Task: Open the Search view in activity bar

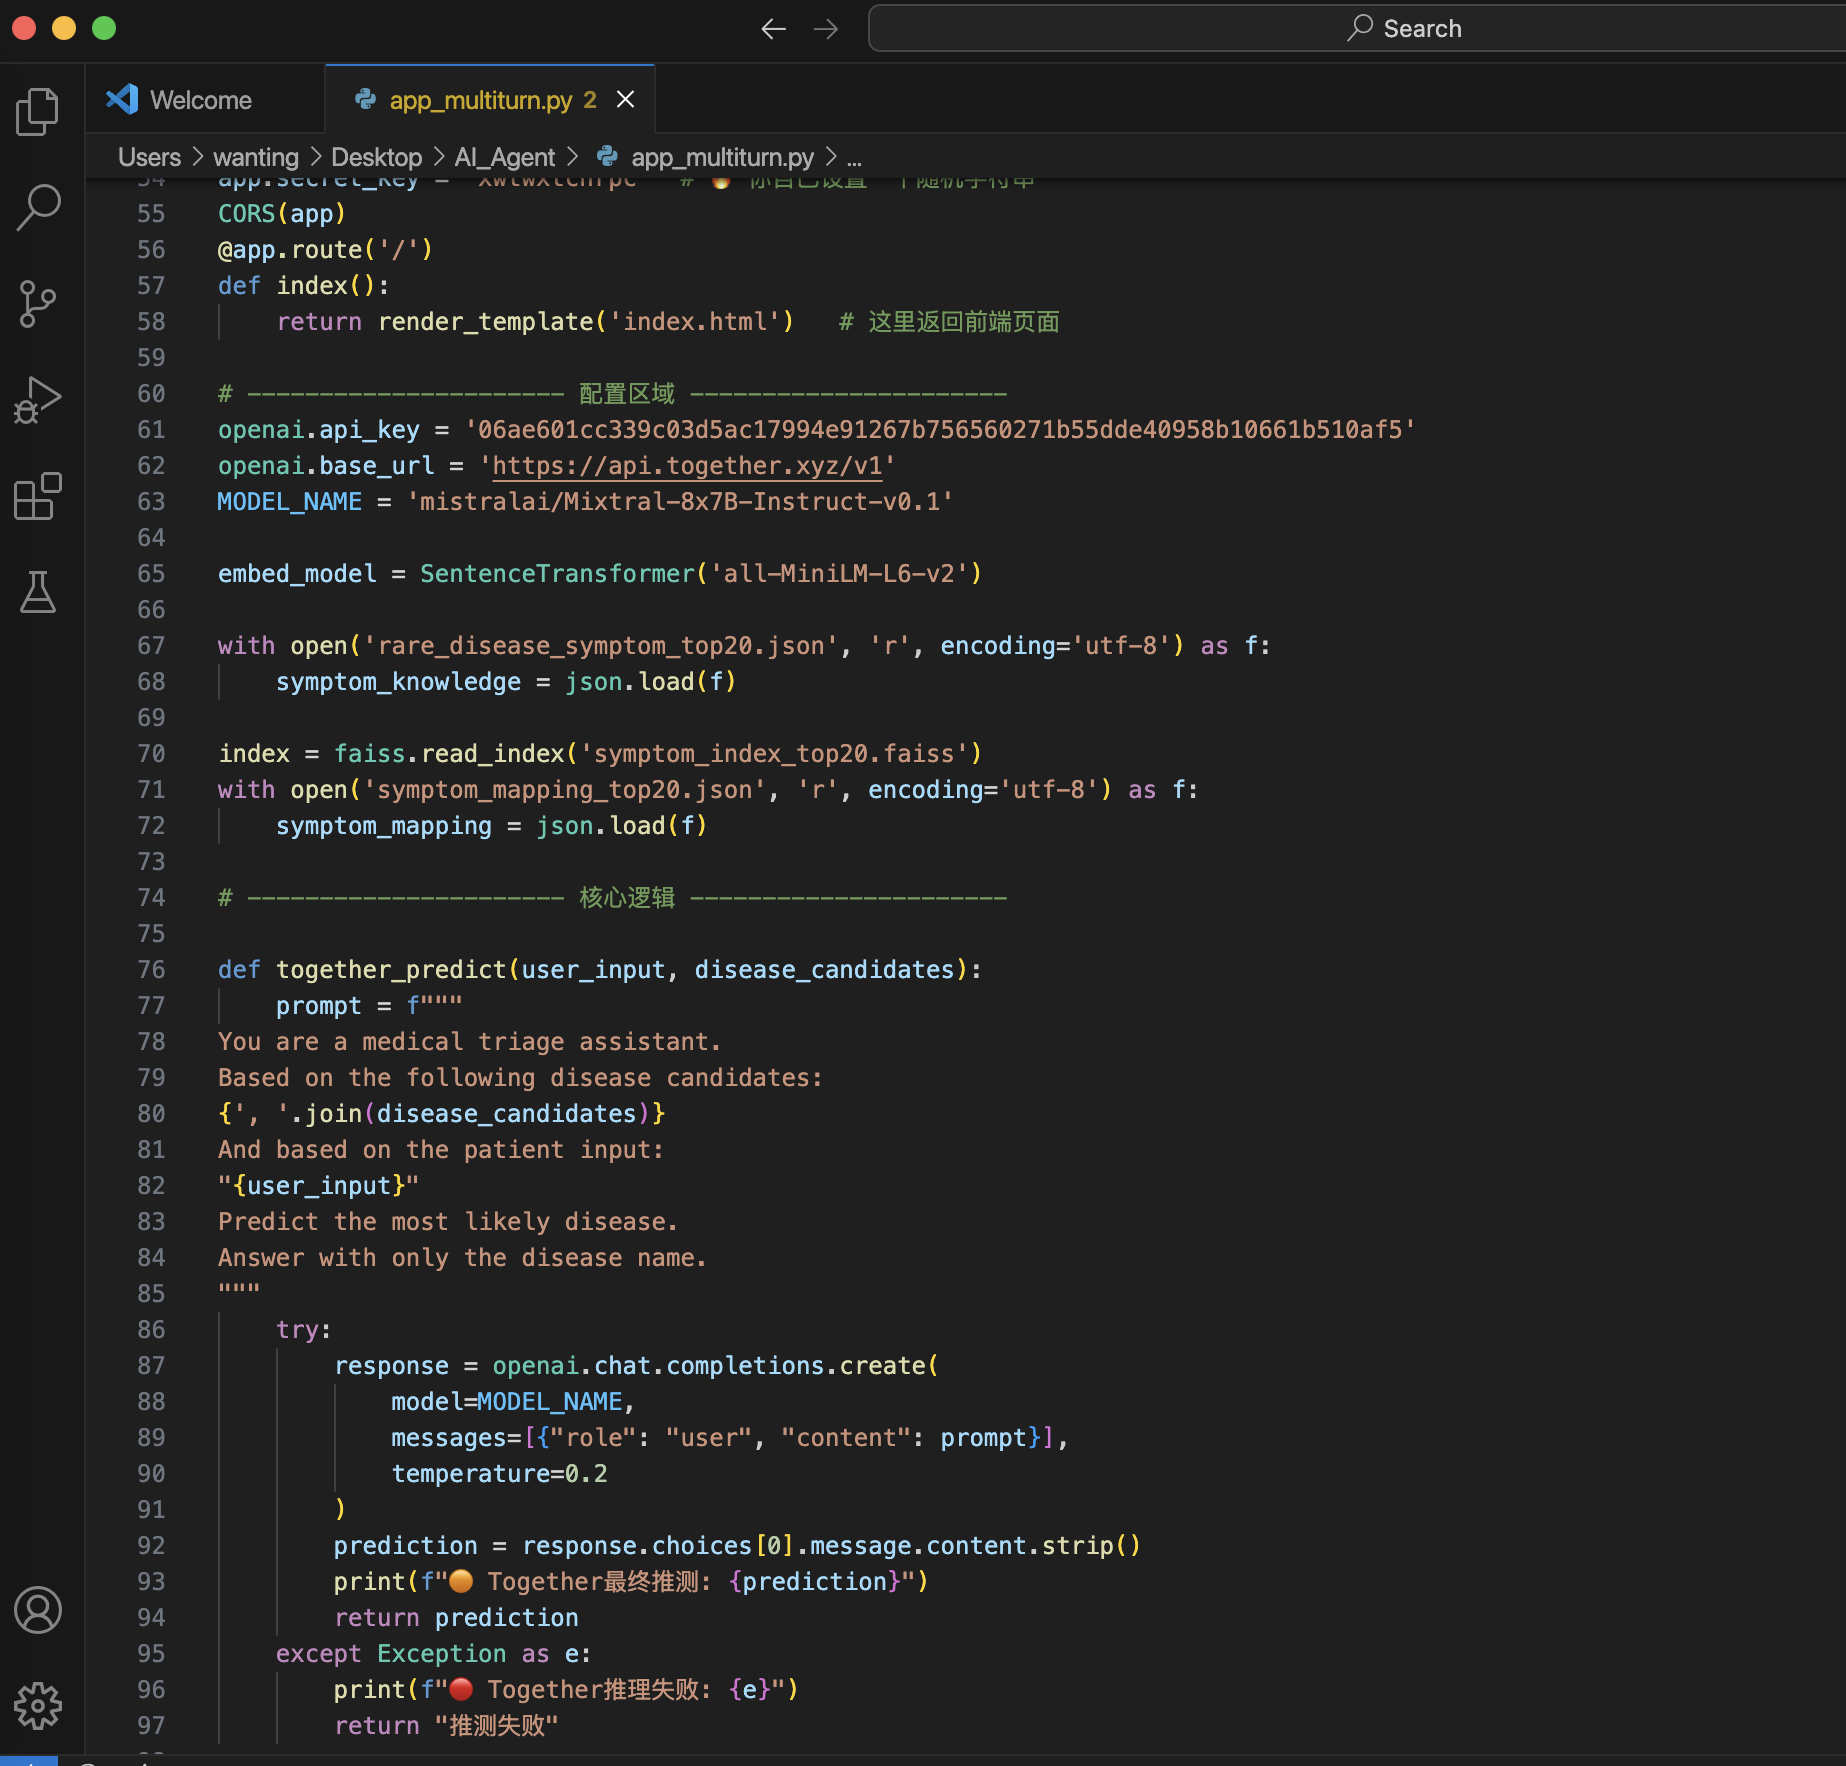Action: pos(38,207)
